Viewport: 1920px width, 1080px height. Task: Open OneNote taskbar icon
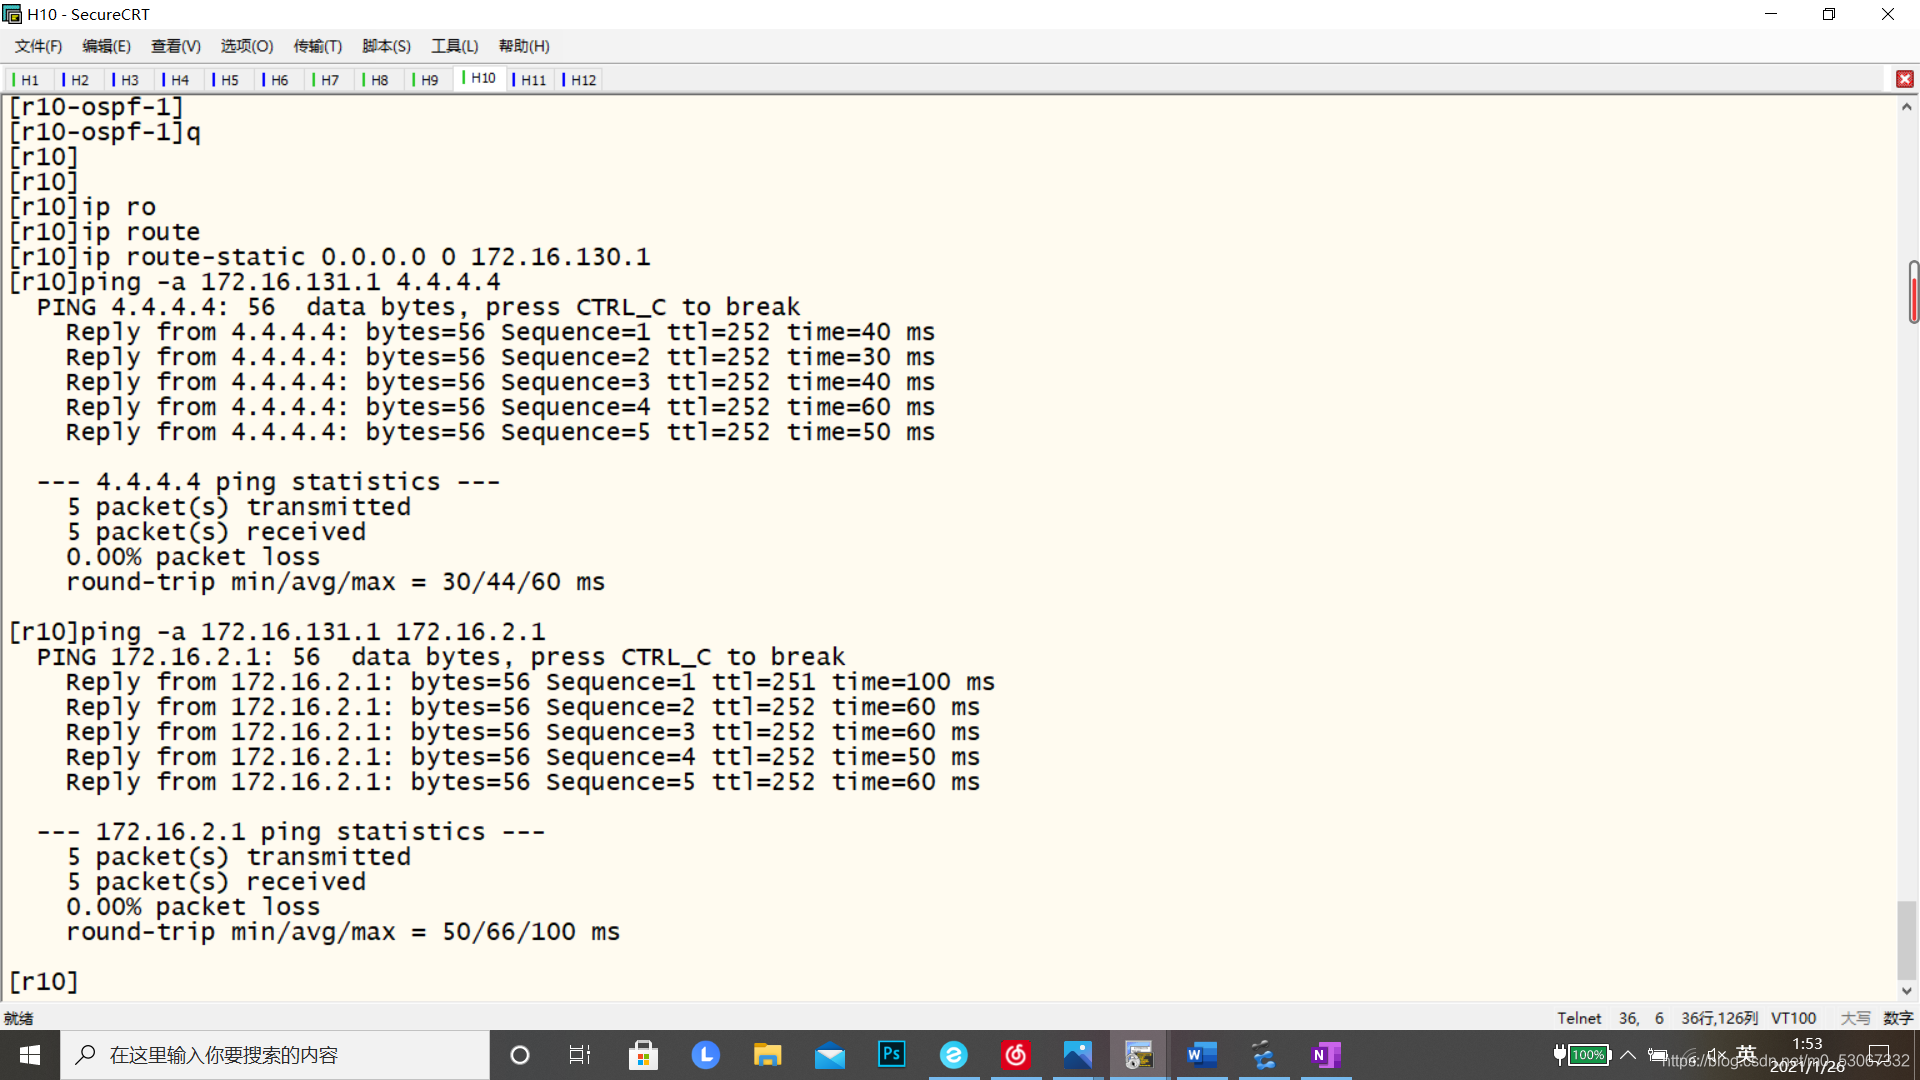1325,1055
